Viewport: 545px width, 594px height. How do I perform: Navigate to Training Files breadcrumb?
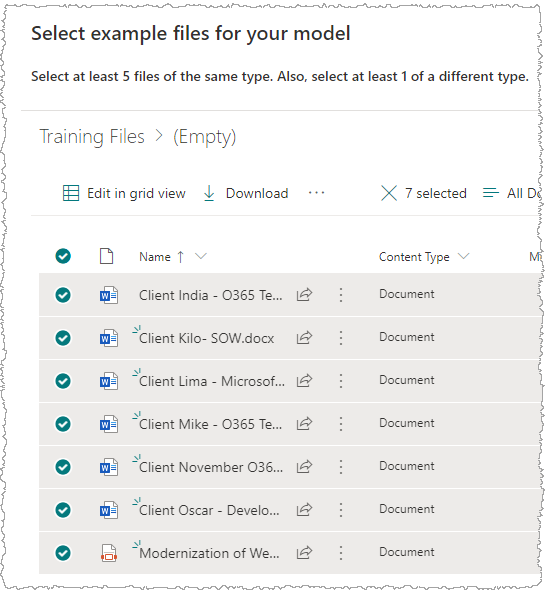(x=92, y=136)
